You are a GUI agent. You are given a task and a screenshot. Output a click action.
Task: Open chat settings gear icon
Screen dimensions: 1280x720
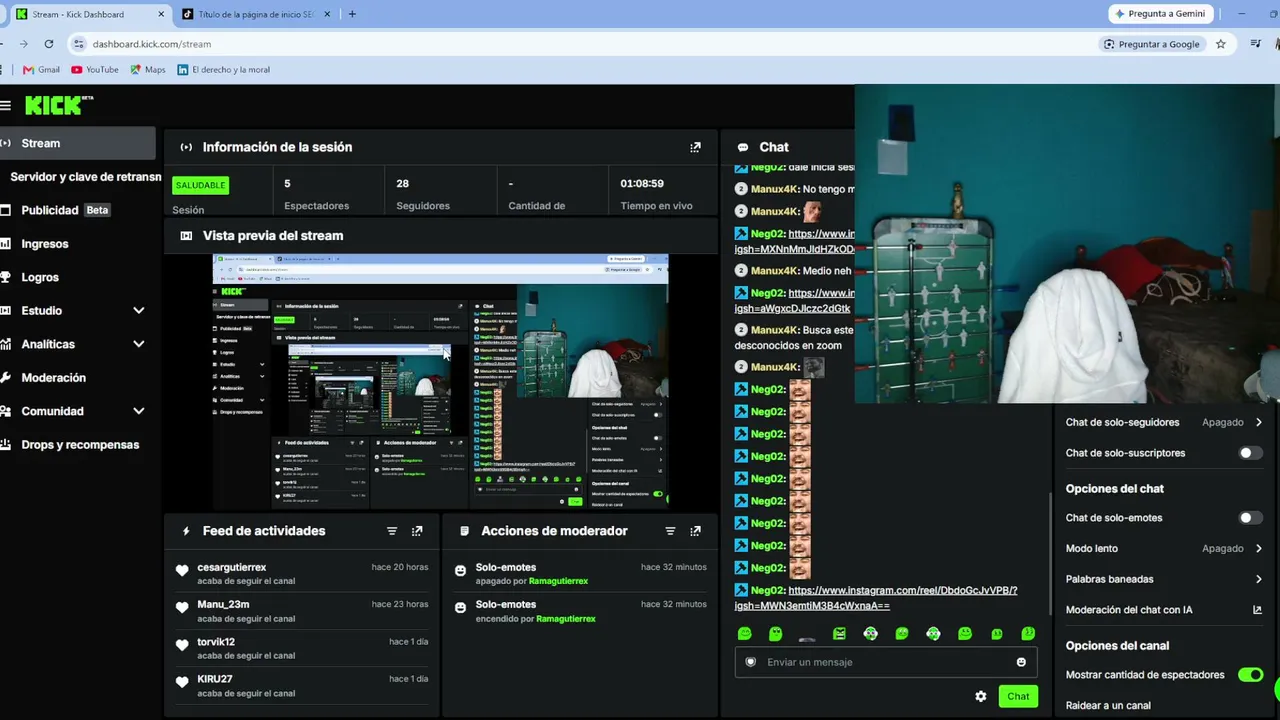(x=981, y=696)
